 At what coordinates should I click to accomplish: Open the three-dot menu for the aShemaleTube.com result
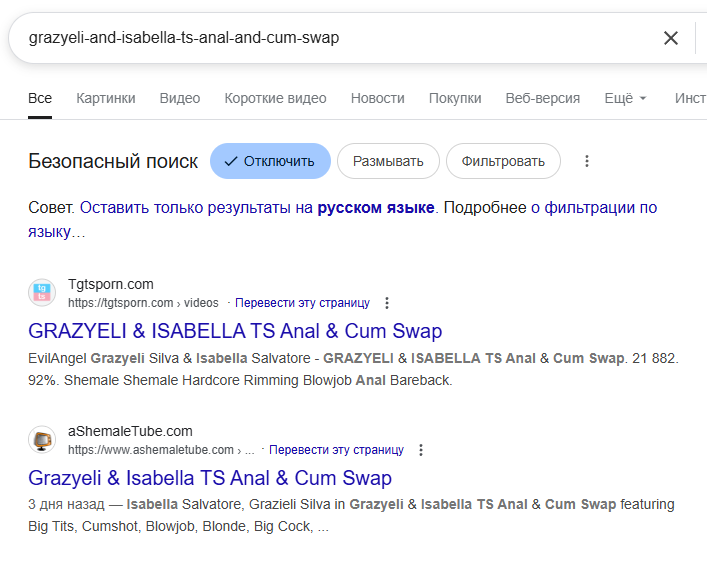(x=421, y=450)
